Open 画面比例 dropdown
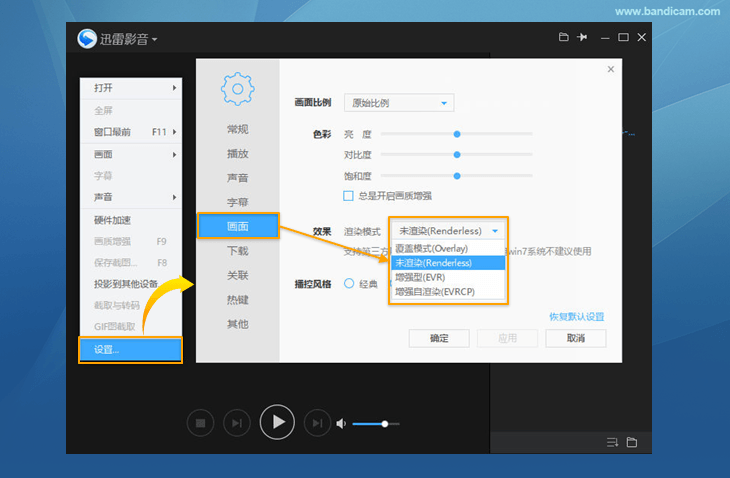Image resolution: width=730 pixels, height=478 pixels. coord(399,103)
